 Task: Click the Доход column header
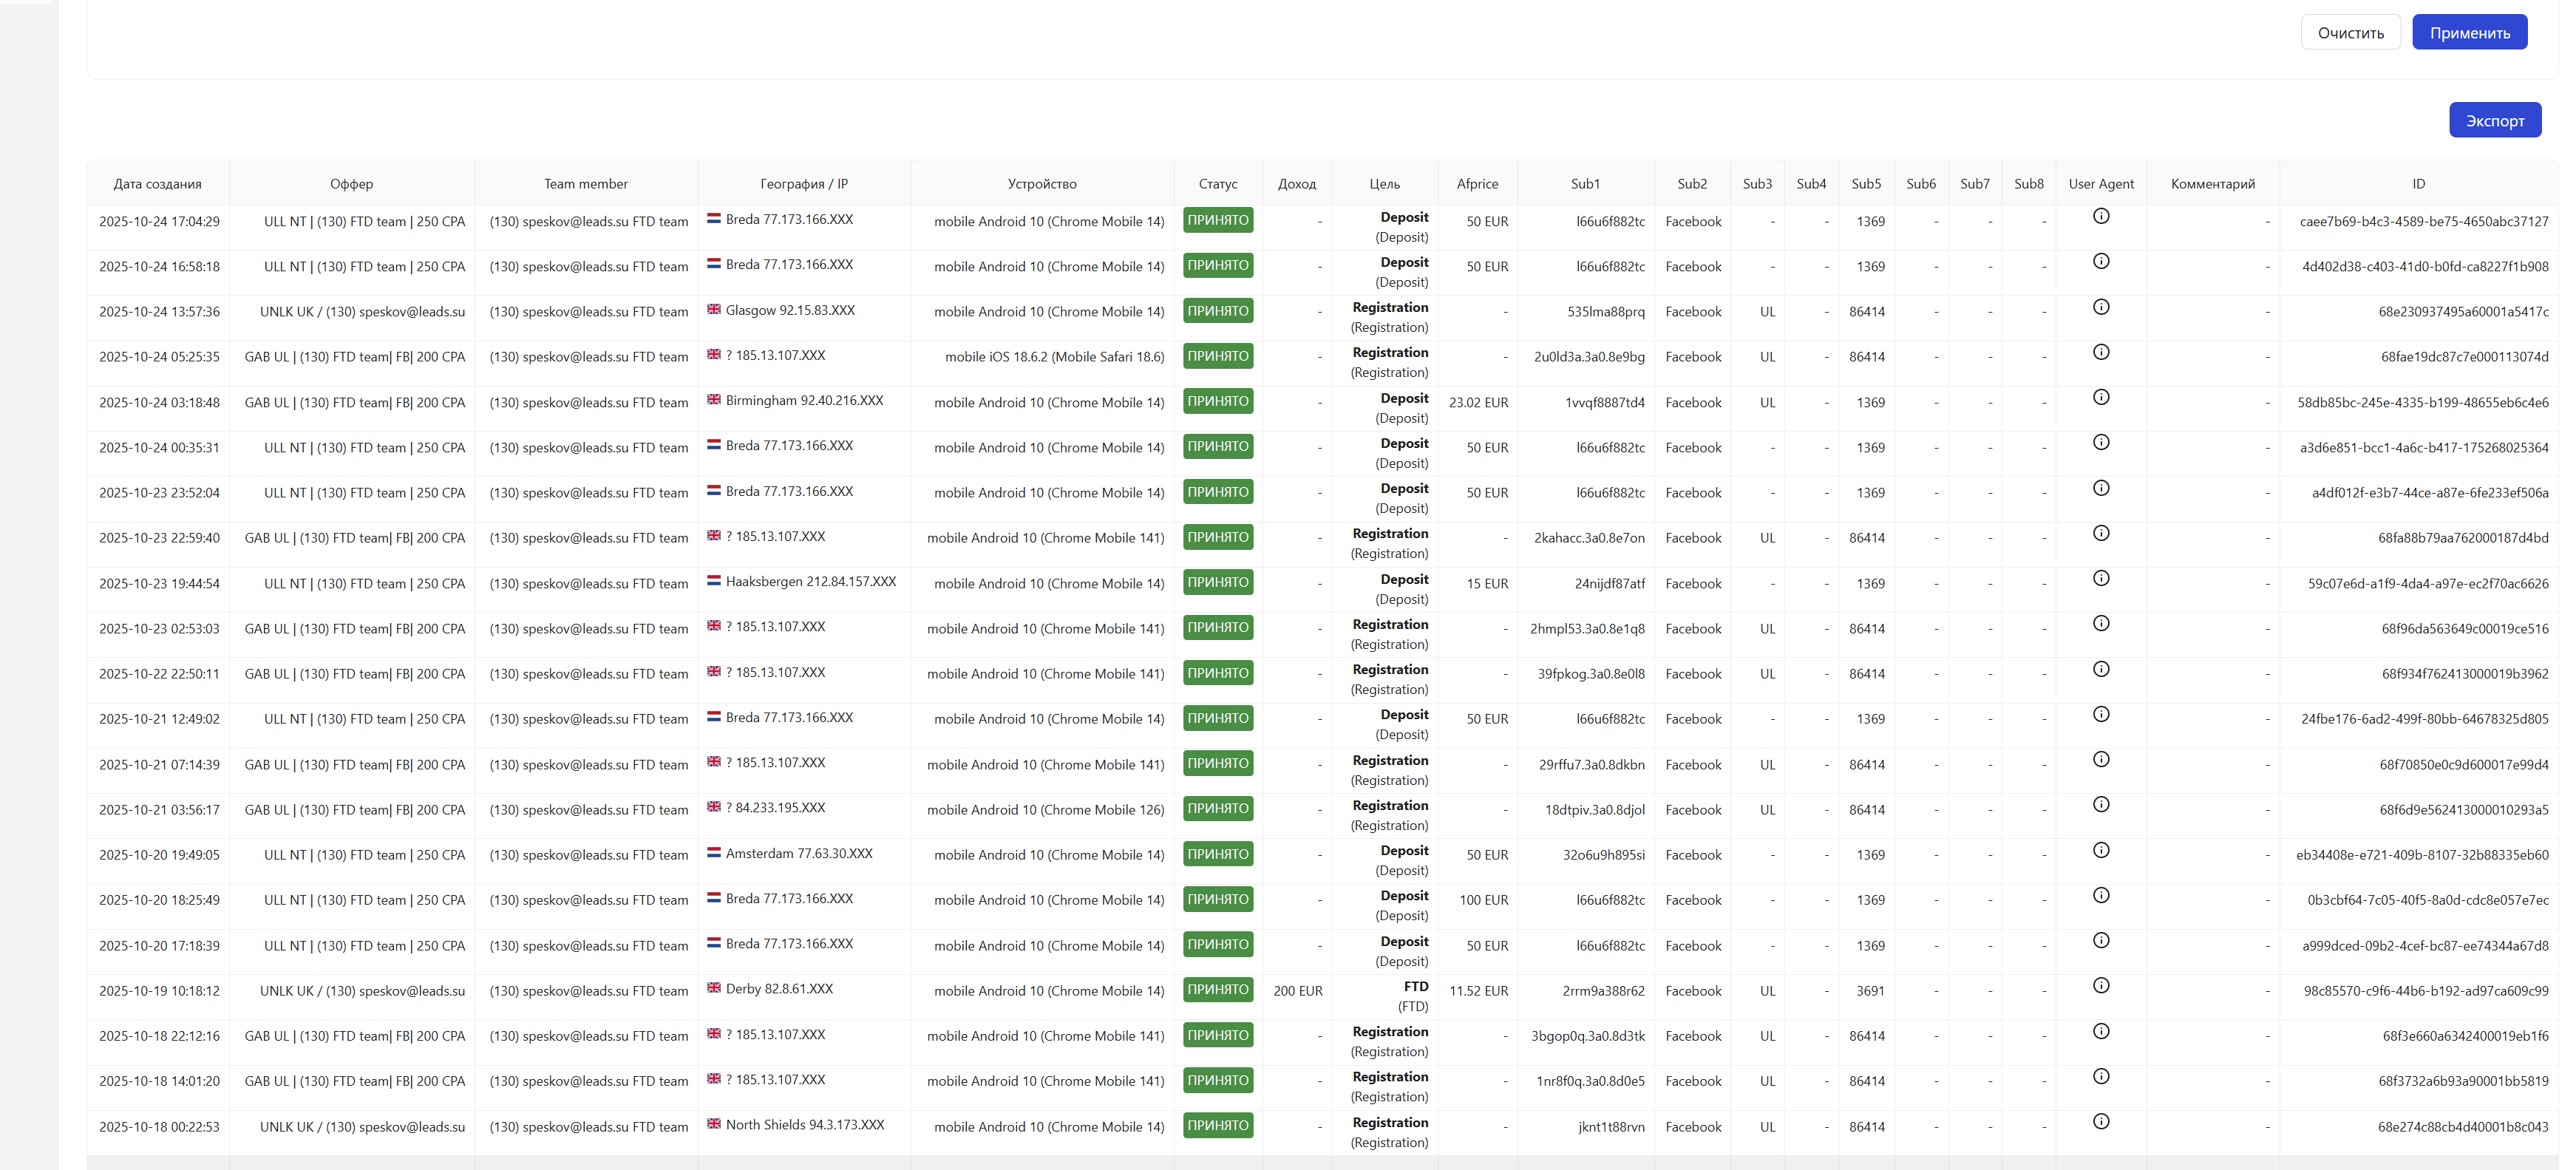click(x=1296, y=184)
